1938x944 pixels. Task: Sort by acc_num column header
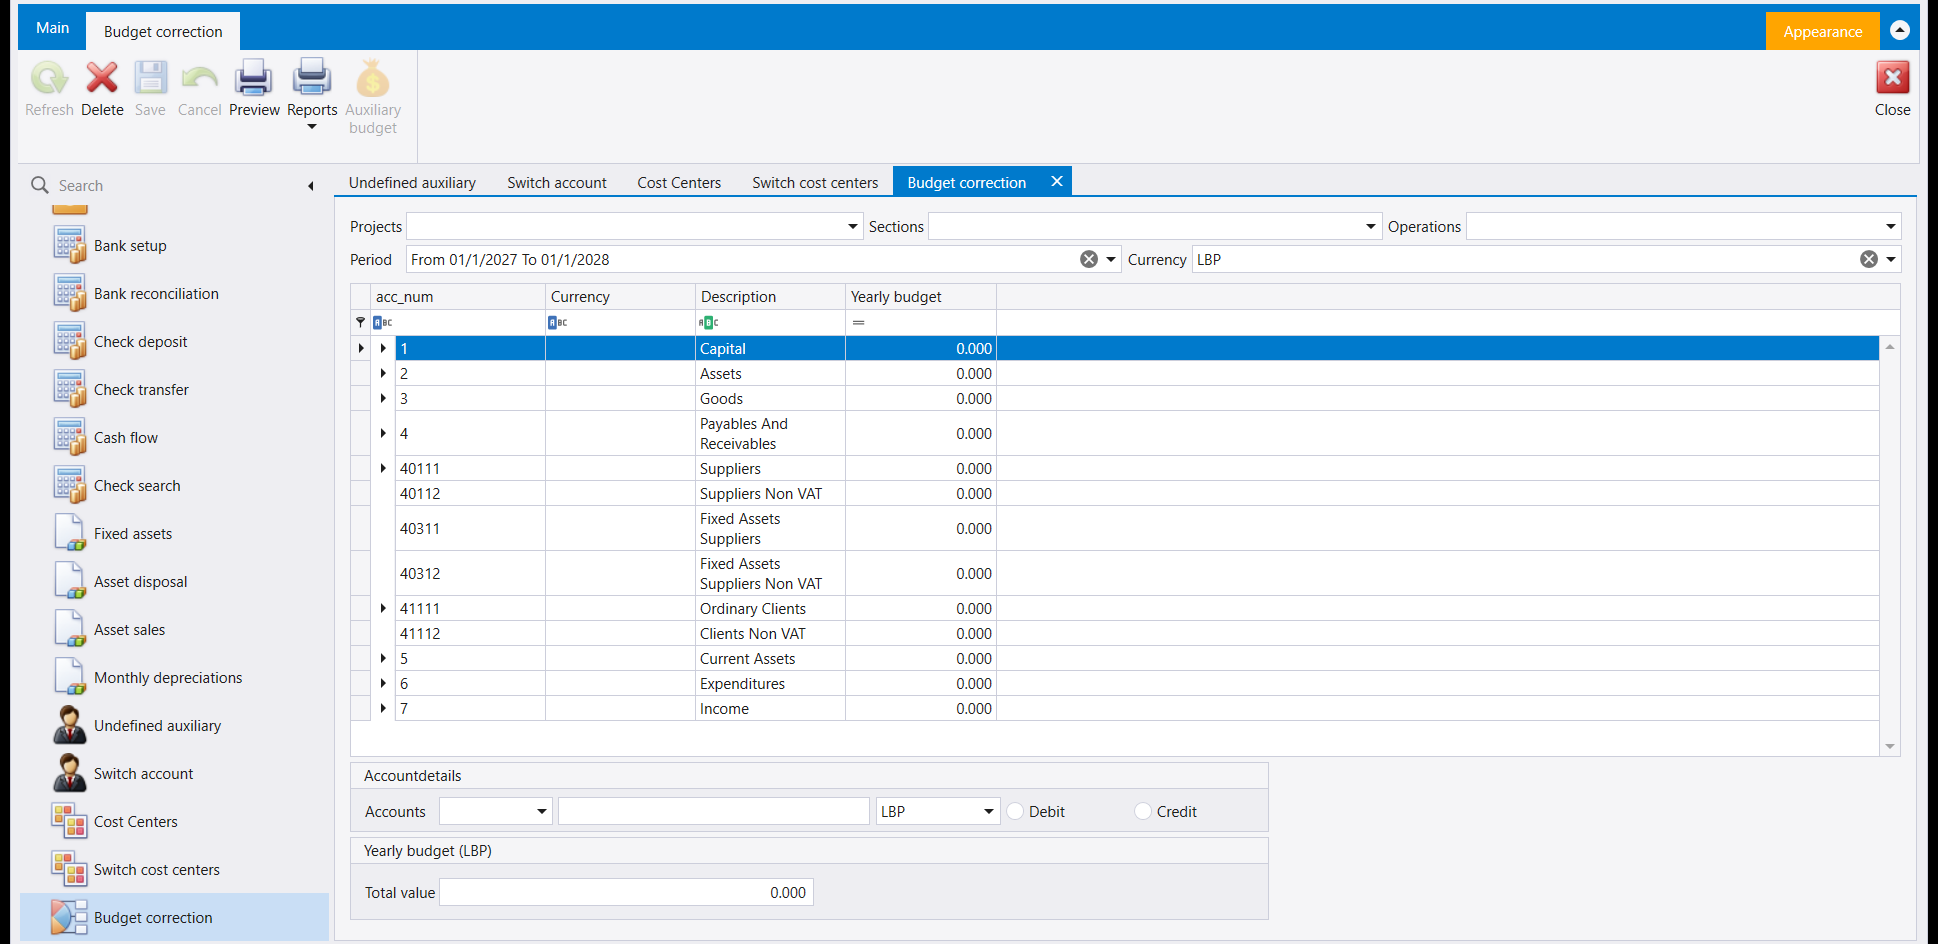click(x=459, y=297)
